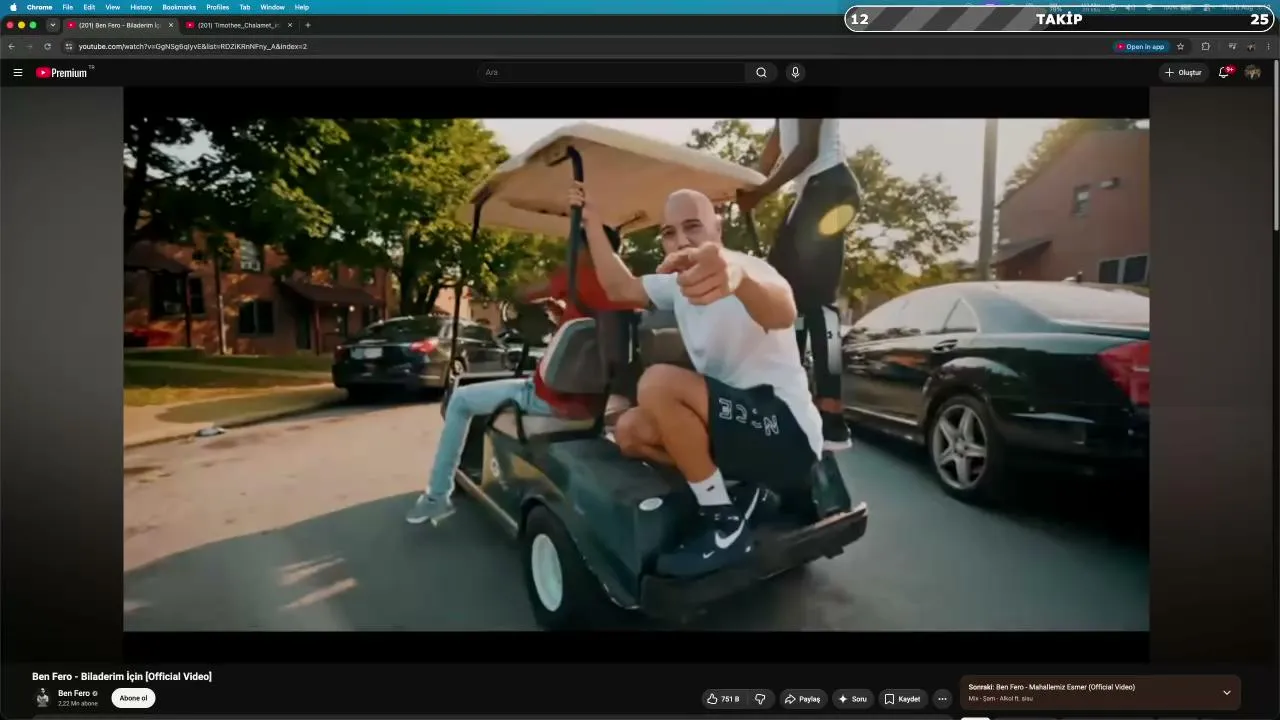This screenshot has height=720, width=1280.
Task: Open the notifications bell
Action: tap(1224, 73)
